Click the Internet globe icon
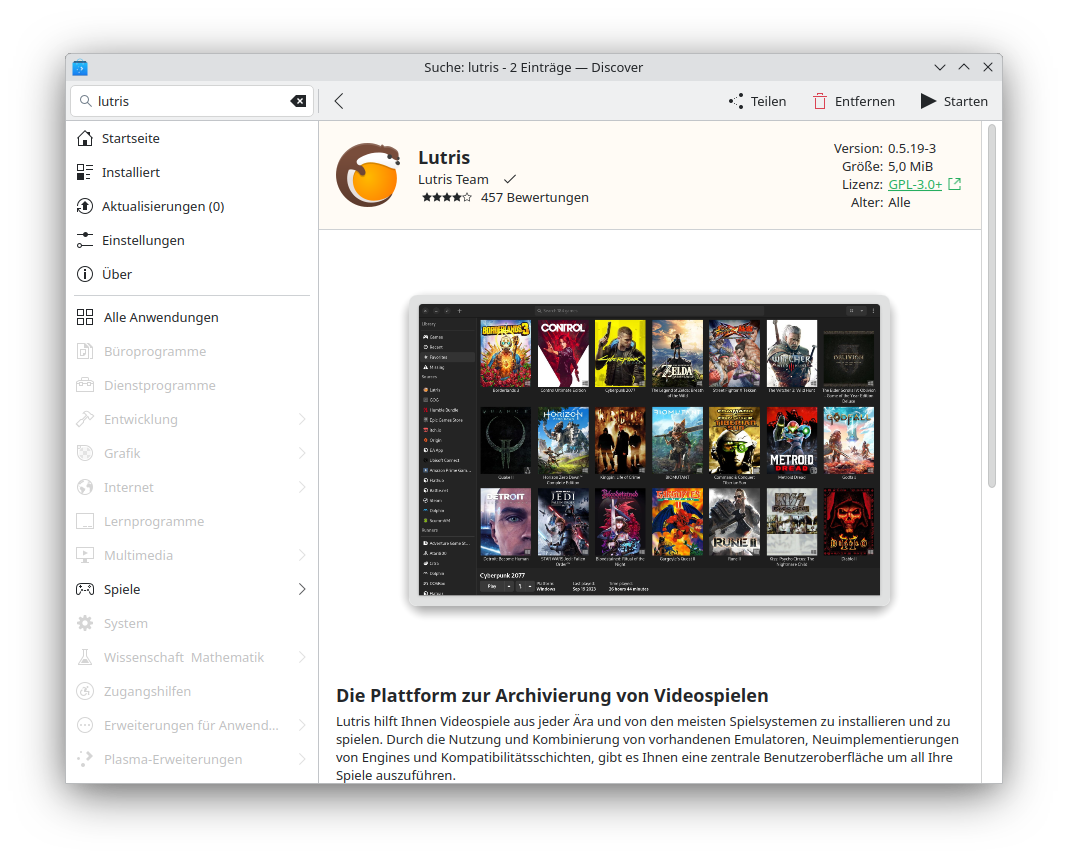Viewport: 1068px width, 861px height. pyautogui.click(x=85, y=488)
